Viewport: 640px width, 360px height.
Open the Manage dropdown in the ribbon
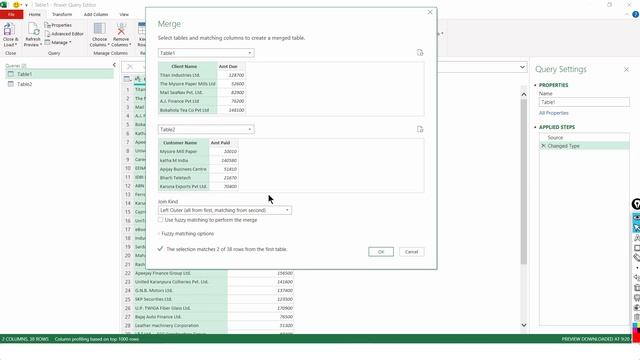pyautogui.click(x=58, y=42)
